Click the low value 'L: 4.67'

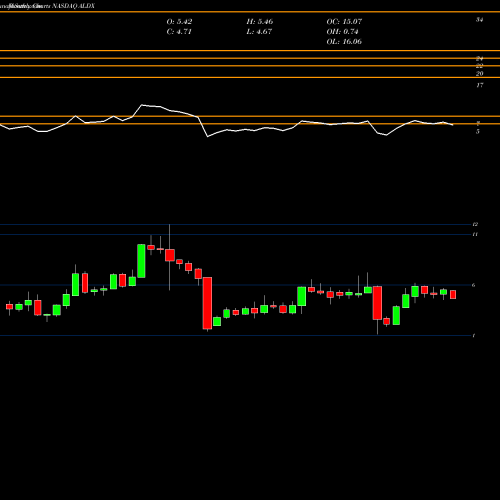(259, 31)
